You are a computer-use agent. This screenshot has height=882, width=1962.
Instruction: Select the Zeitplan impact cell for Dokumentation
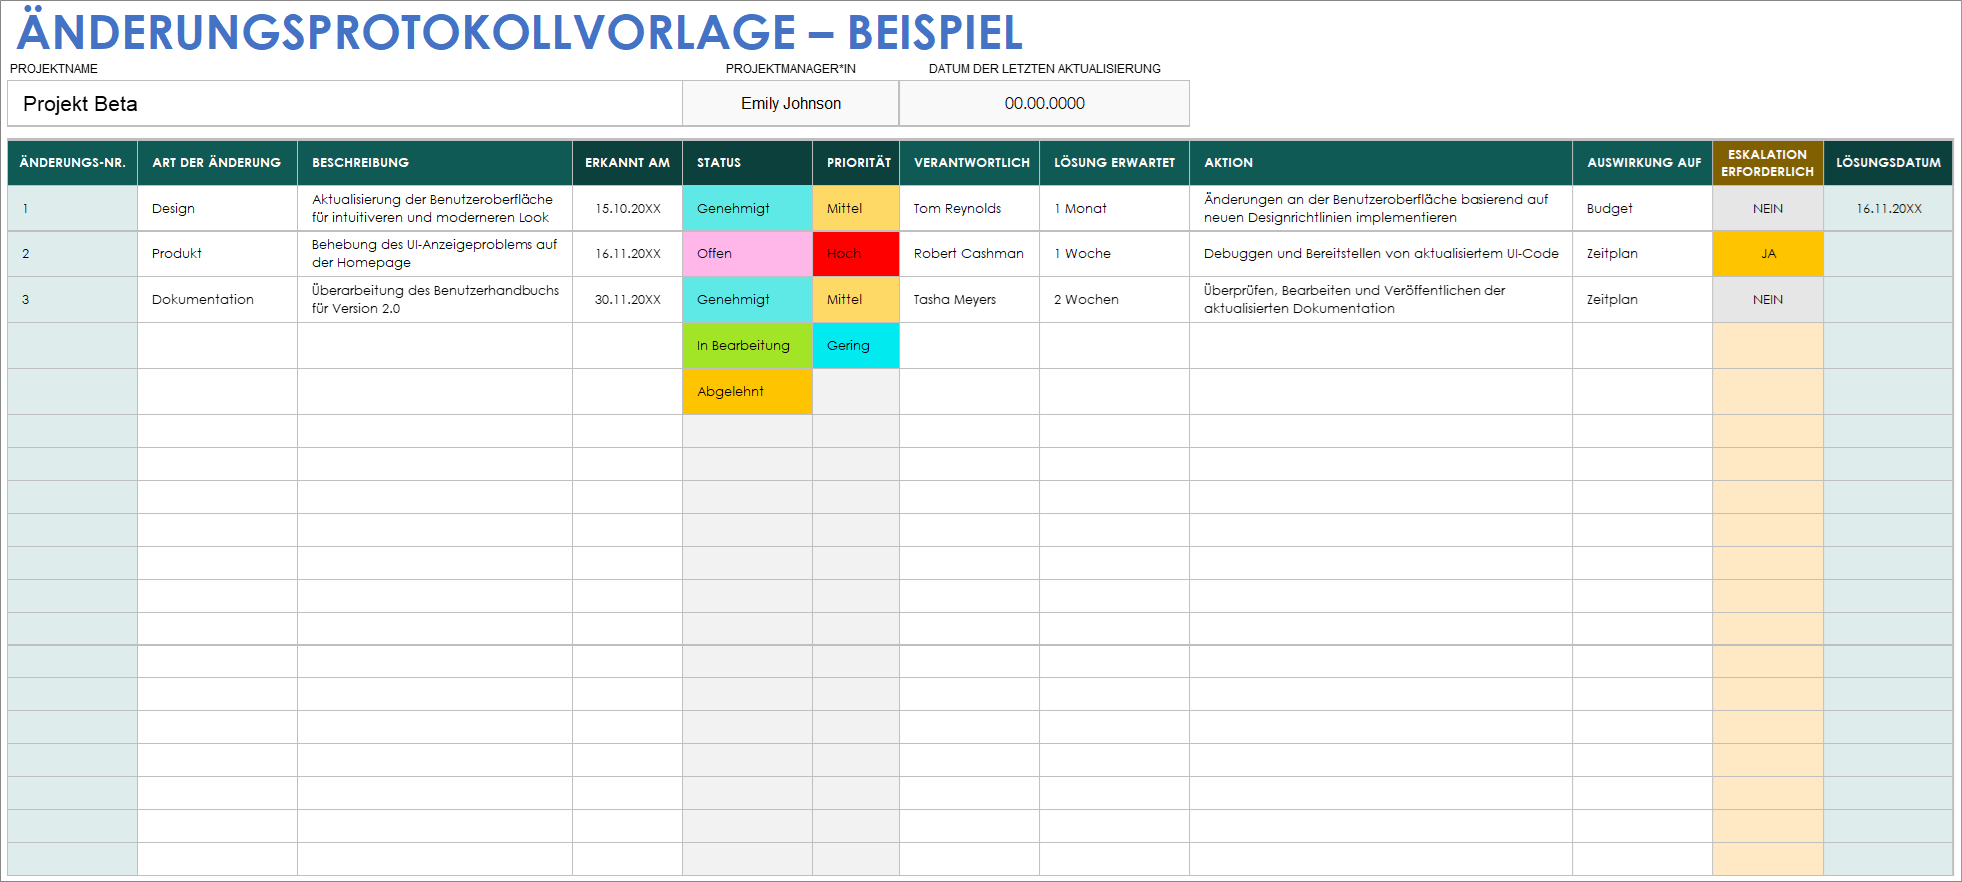(1643, 300)
